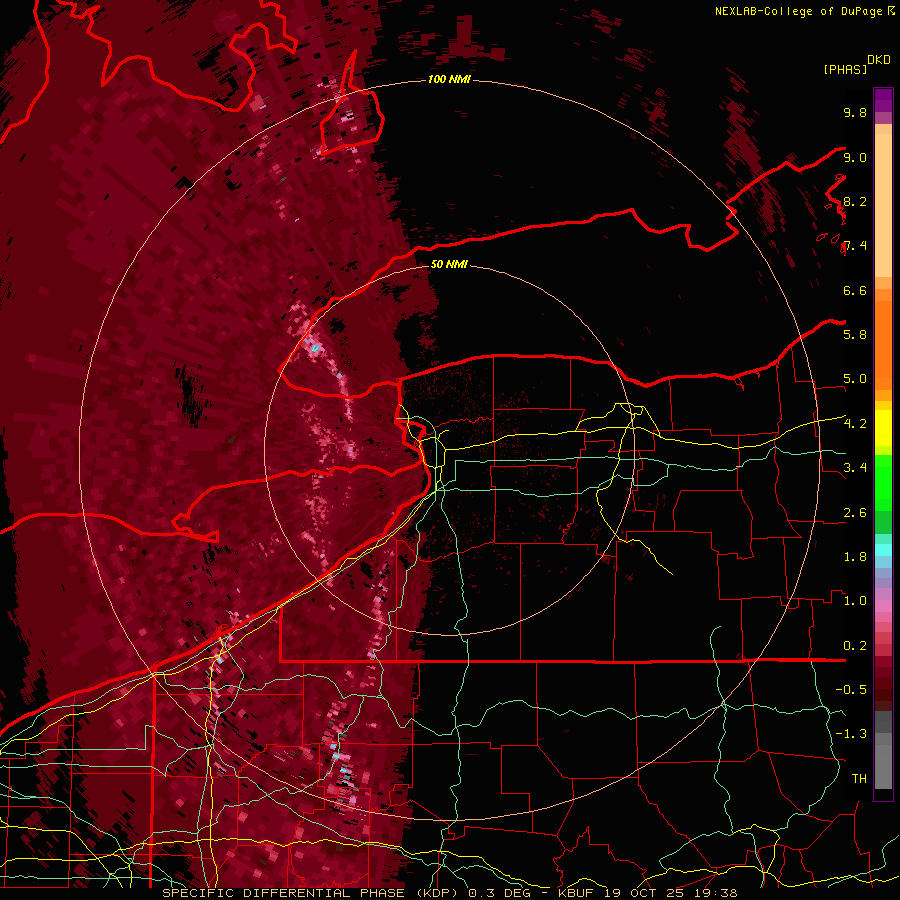Select the 5.0 legend value
The width and height of the screenshot is (900, 900).
[x=855, y=379]
